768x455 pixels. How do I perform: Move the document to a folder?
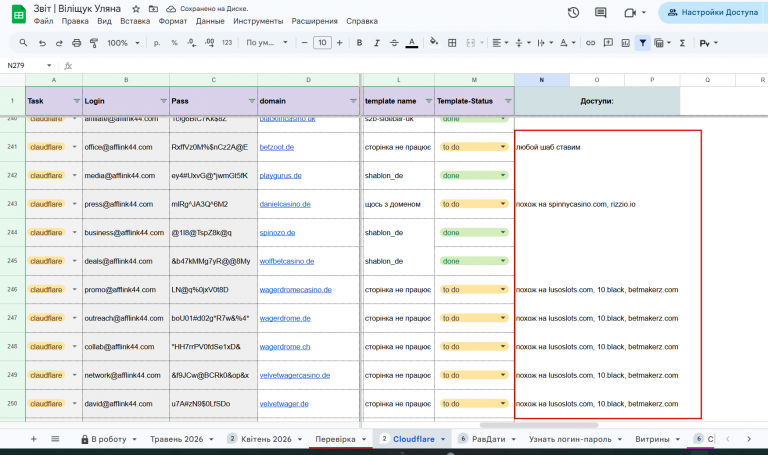[x=153, y=9]
